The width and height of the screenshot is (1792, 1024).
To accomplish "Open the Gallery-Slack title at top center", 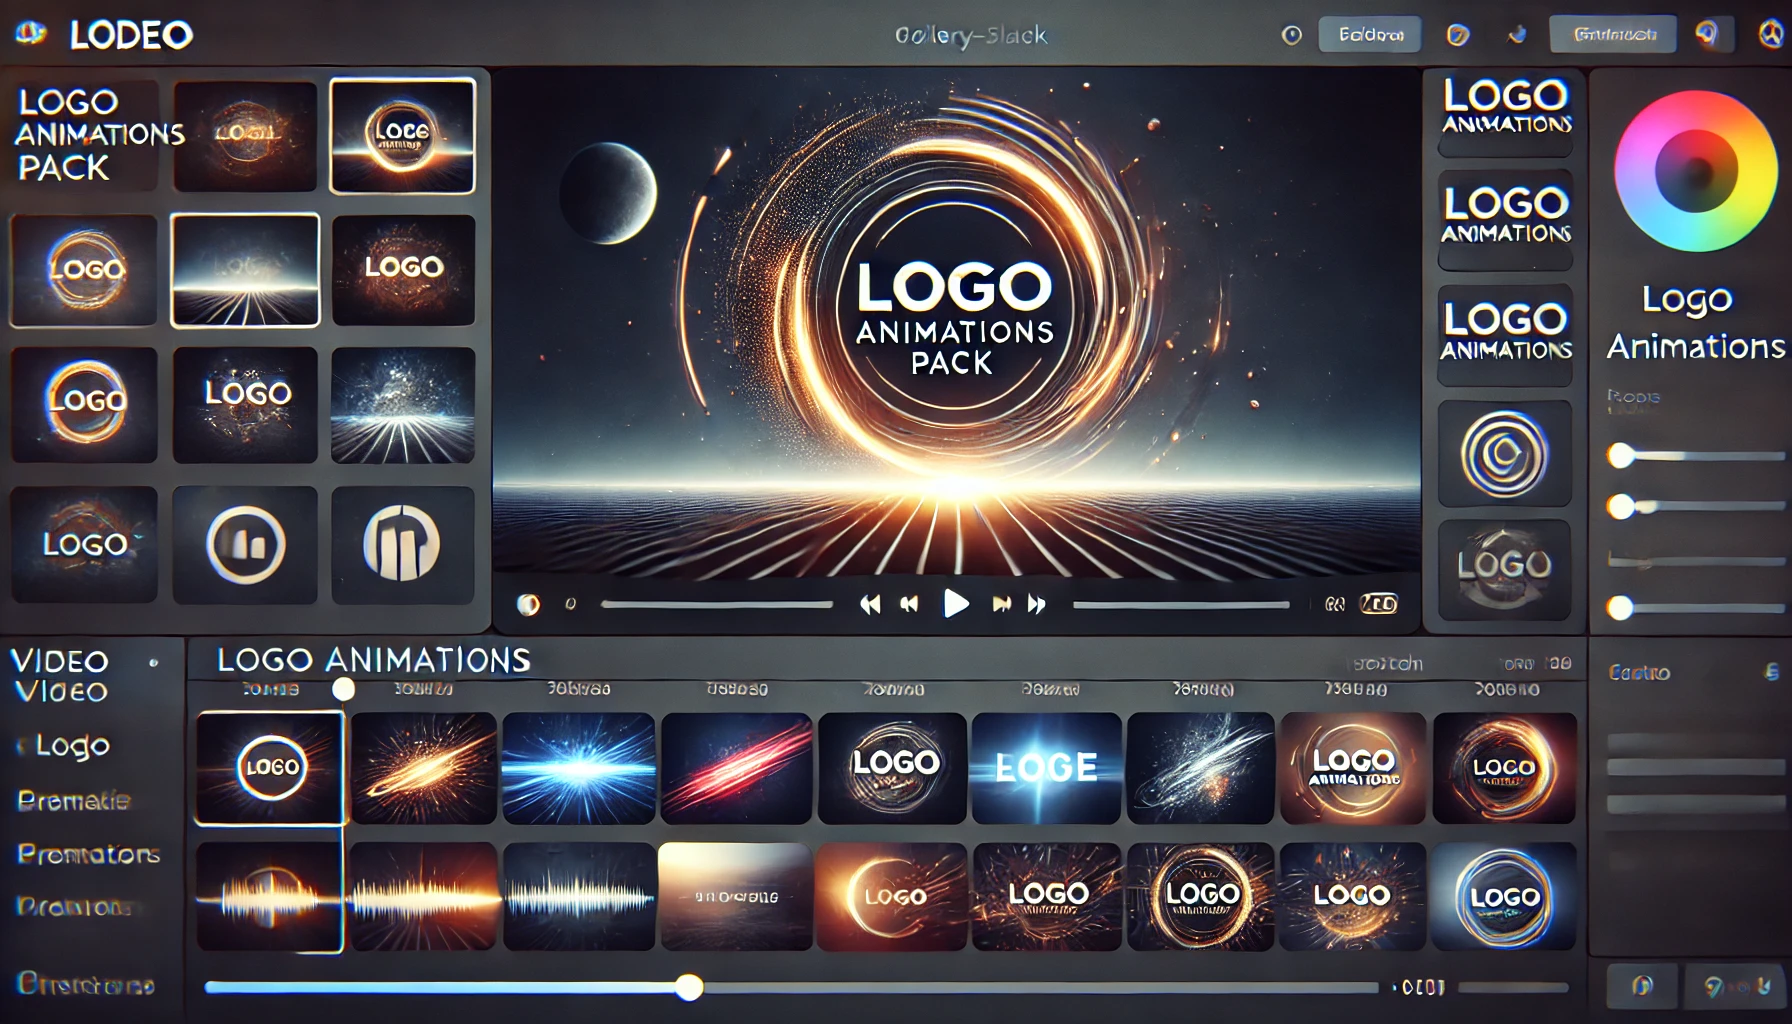I will click(970, 36).
